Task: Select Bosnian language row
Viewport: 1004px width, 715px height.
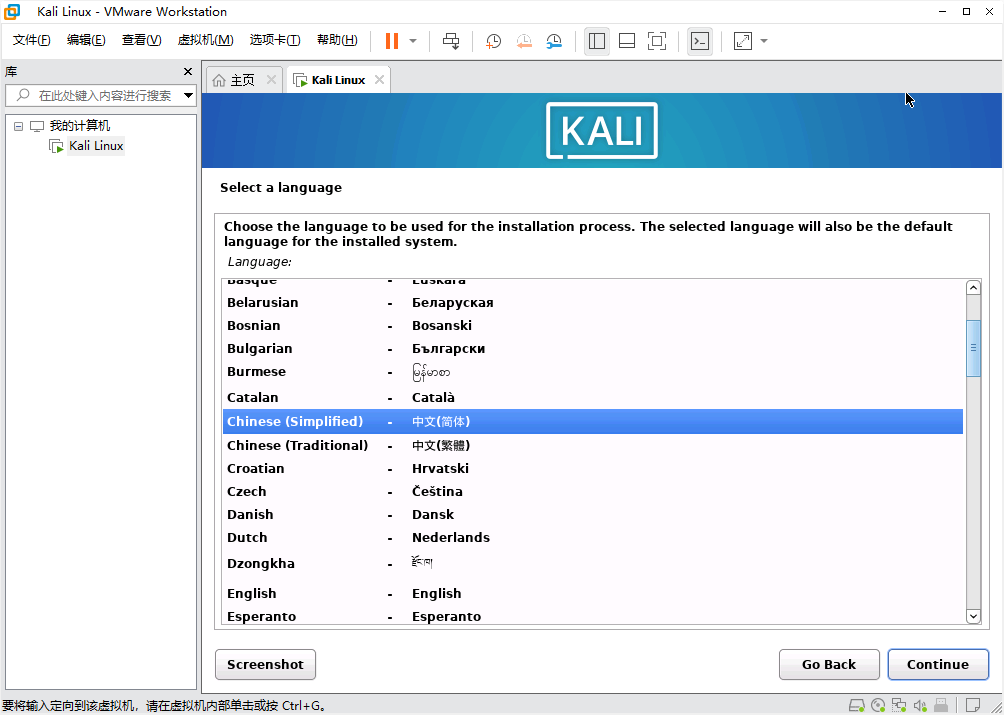Action: (593, 326)
